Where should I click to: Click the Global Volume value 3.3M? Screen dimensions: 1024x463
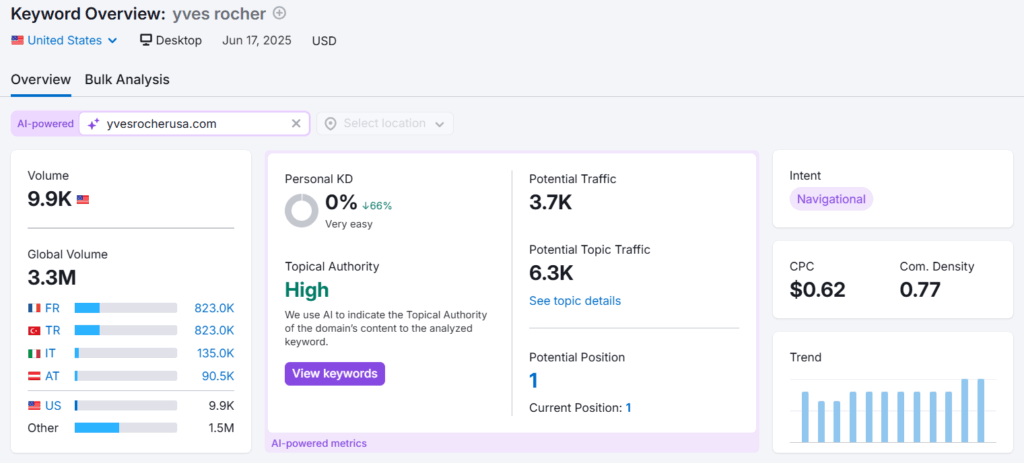52,278
